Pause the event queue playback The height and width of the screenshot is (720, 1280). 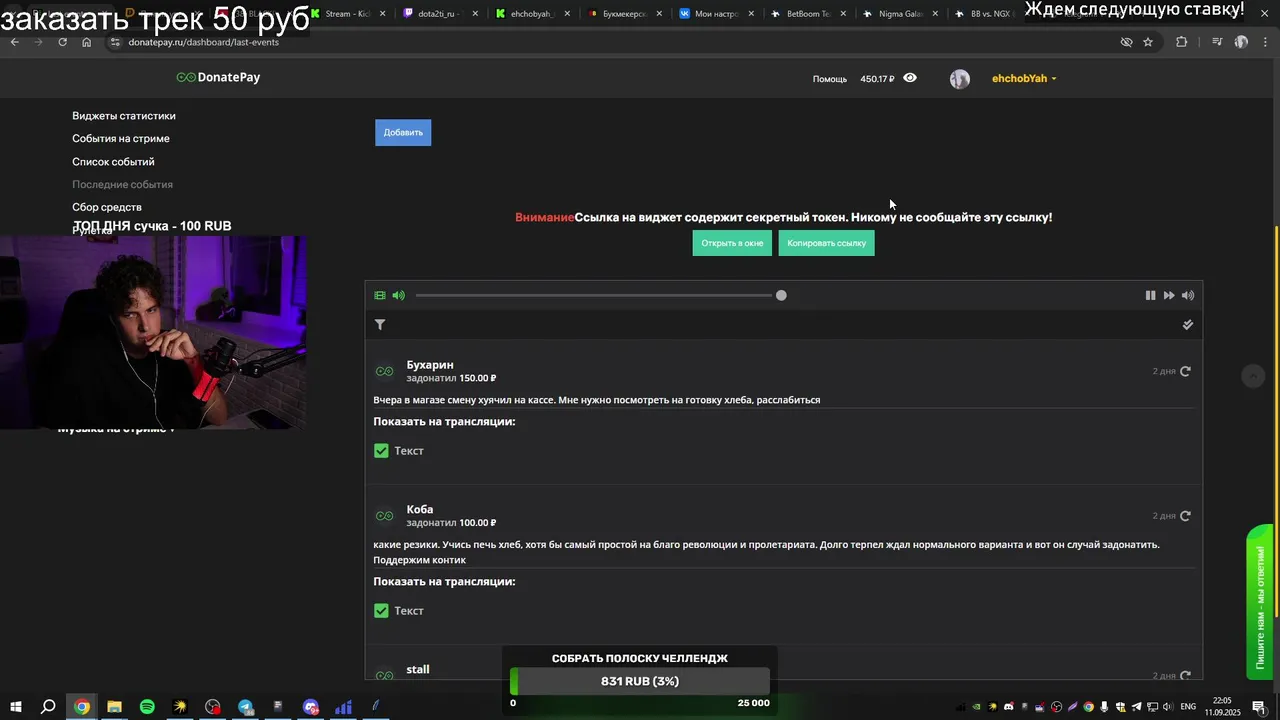click(1150, 295)
